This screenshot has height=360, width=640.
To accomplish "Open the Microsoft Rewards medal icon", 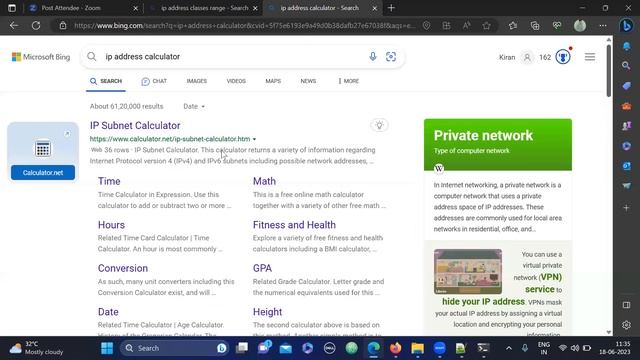I will (x=563, y=57).
